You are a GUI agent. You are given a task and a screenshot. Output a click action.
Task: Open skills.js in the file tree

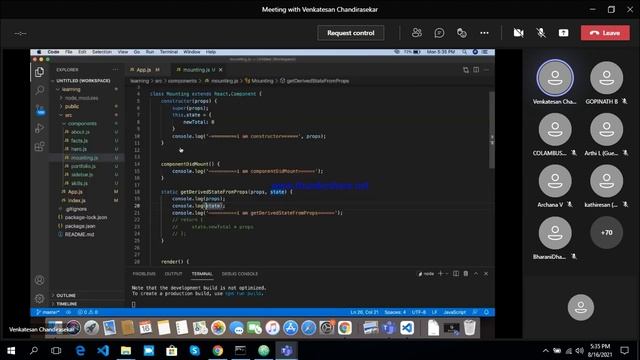[79, 184]
